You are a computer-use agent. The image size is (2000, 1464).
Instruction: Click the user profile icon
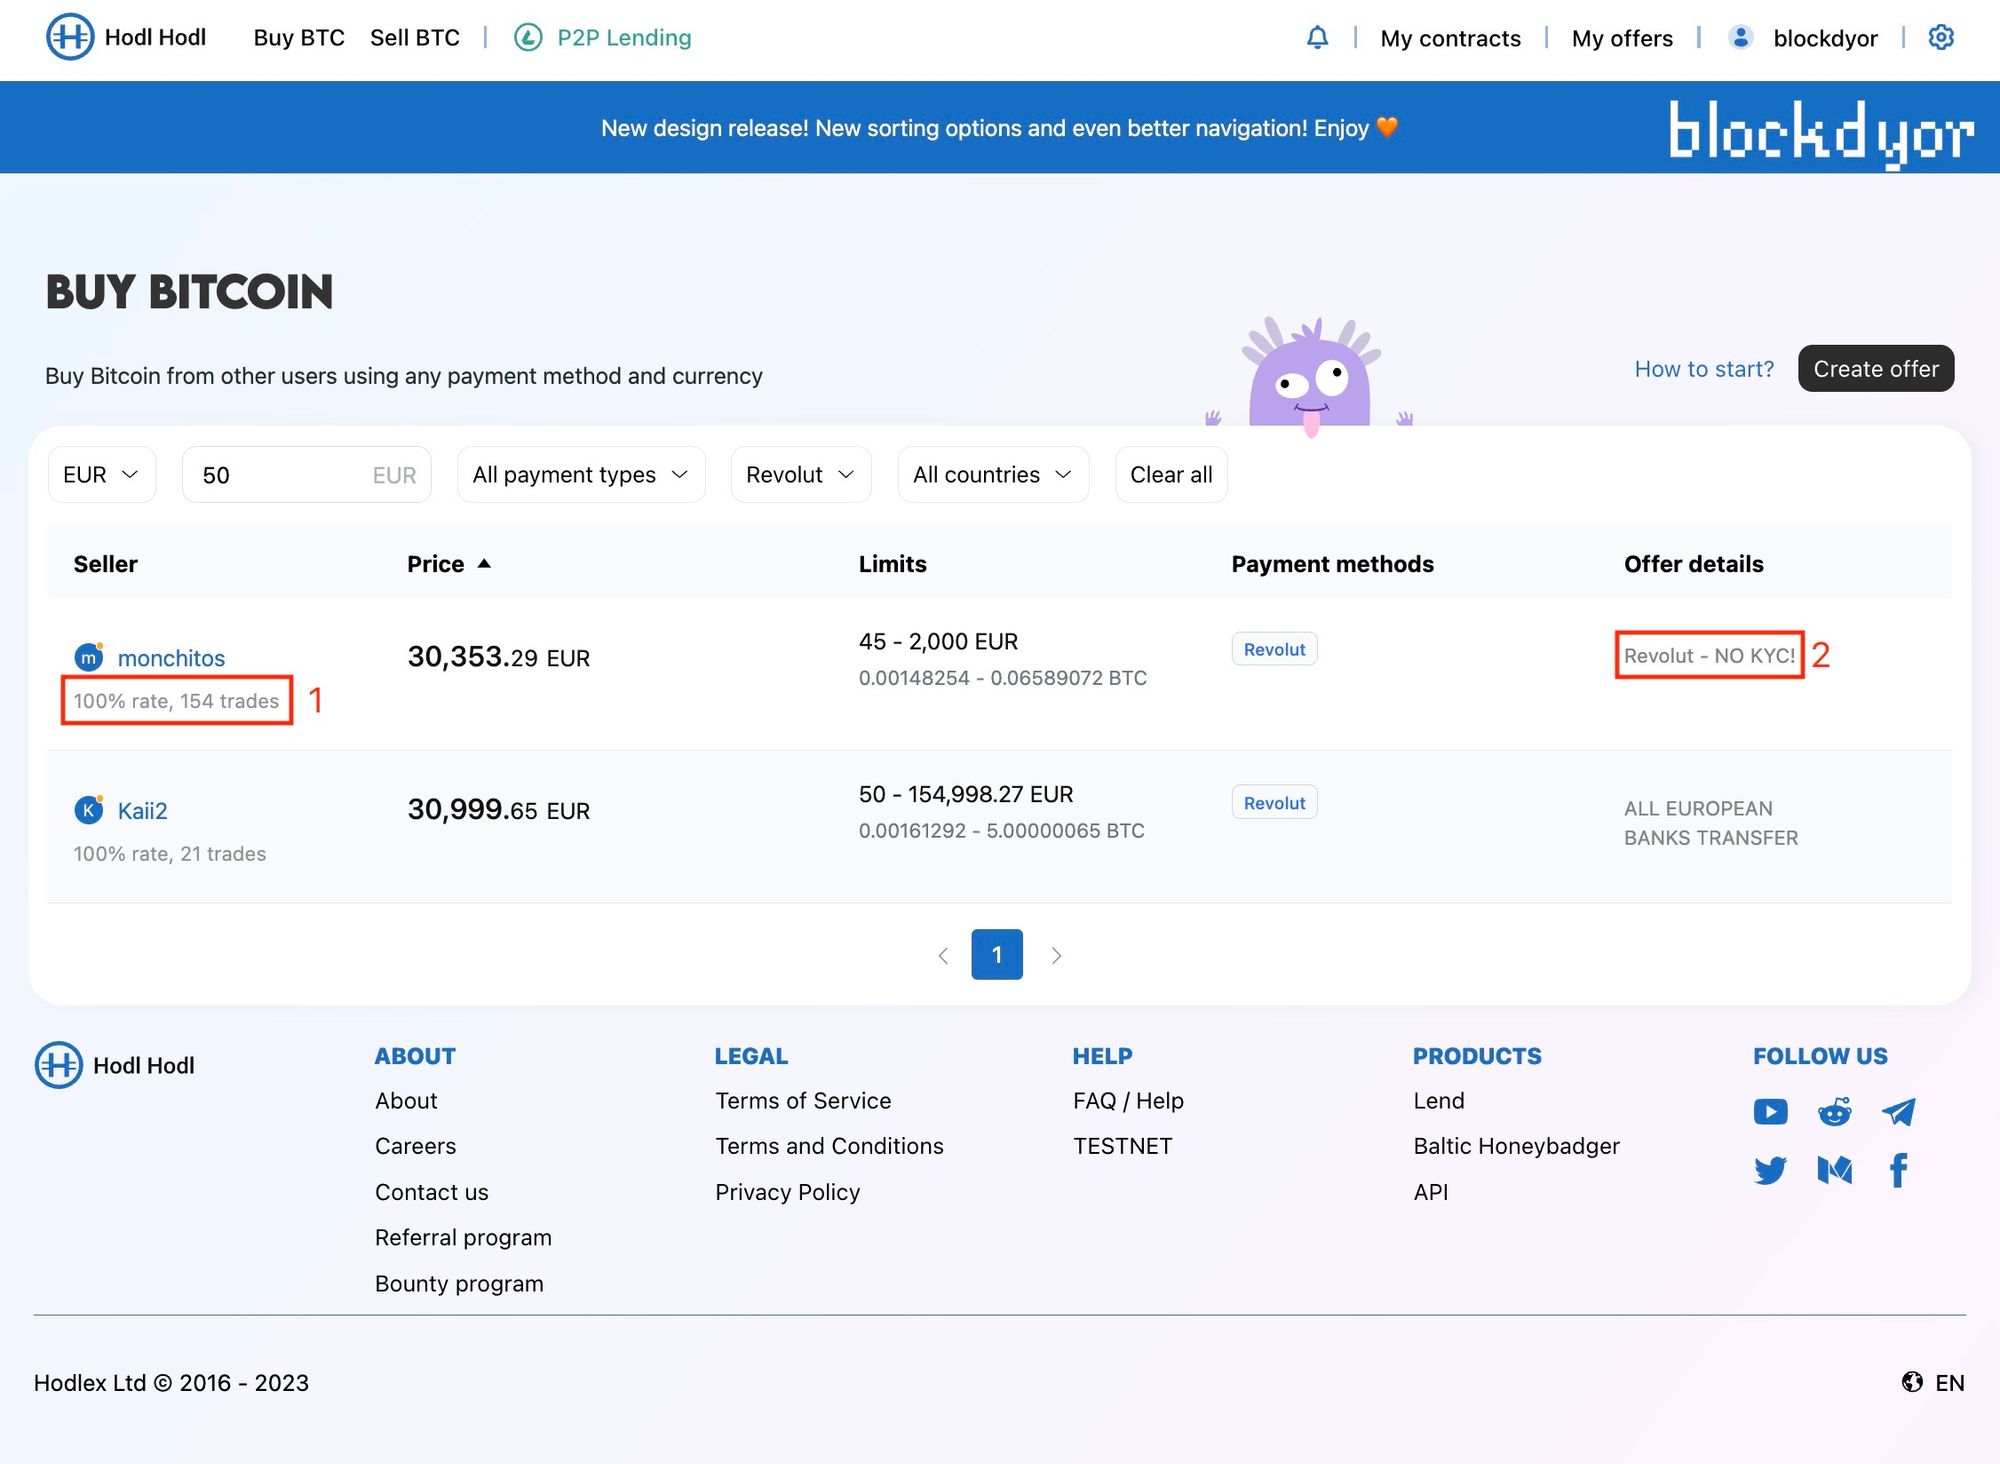coord(1736,34)
